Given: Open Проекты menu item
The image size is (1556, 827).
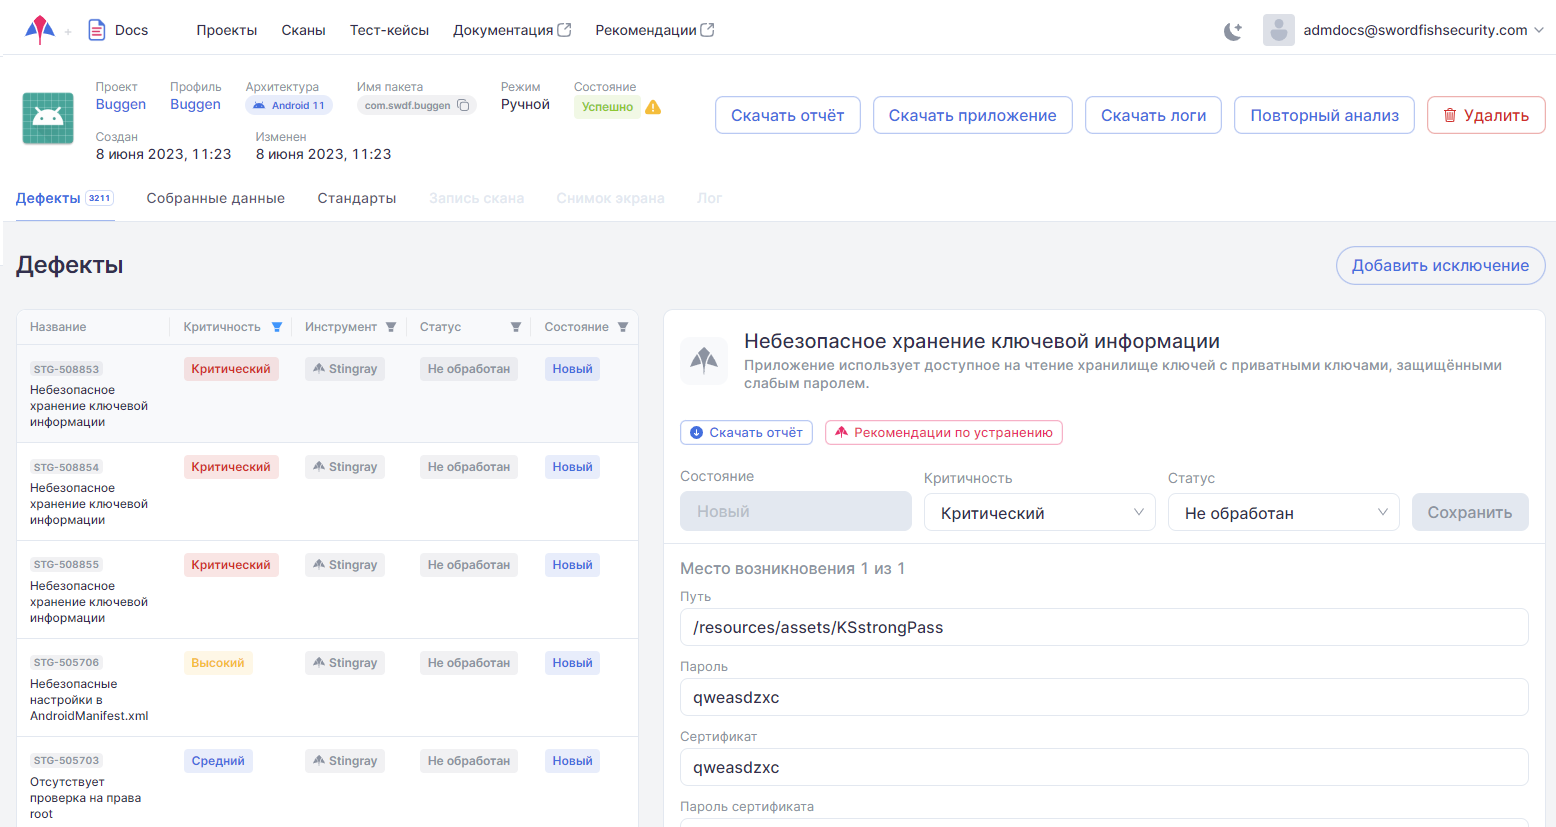Looking at the screenshot, I should pos(227,30).
